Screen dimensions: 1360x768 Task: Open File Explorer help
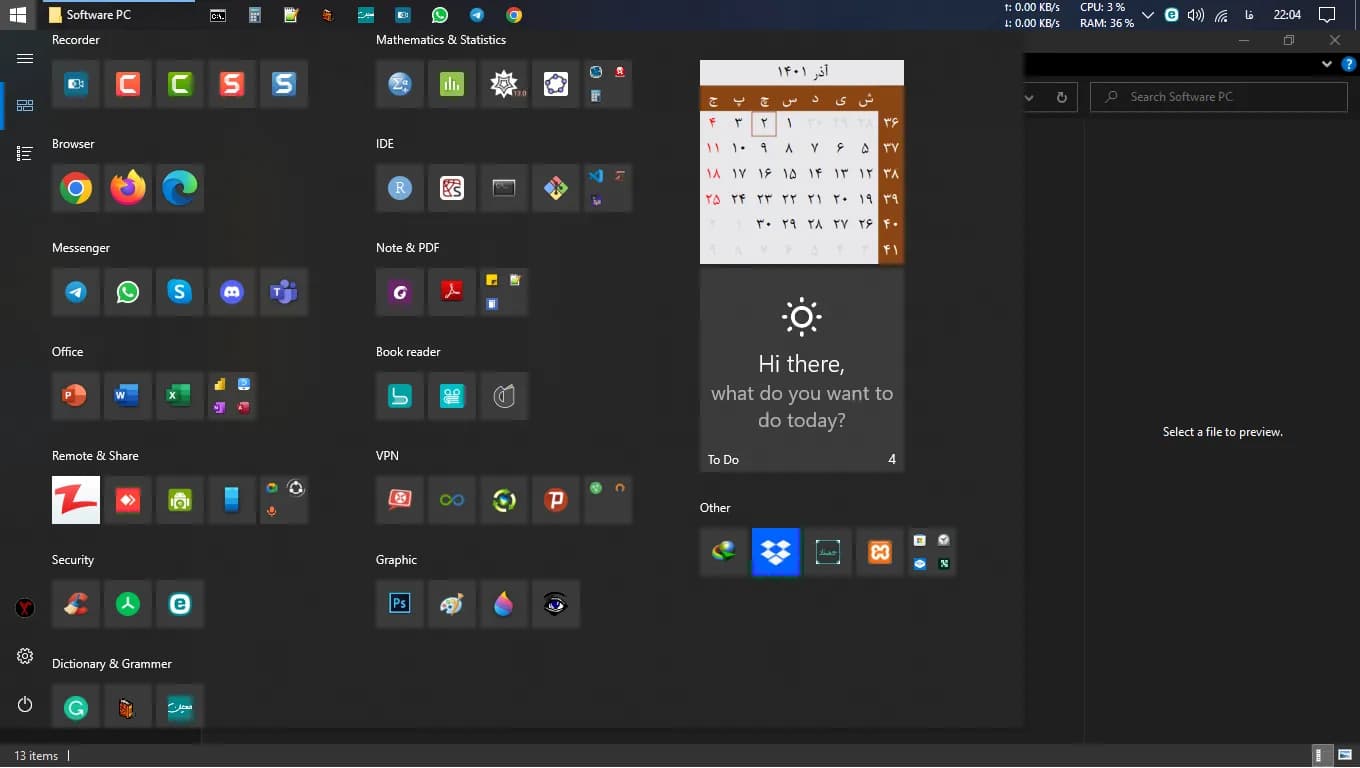pyautogui.click(x=1348, y=64)
